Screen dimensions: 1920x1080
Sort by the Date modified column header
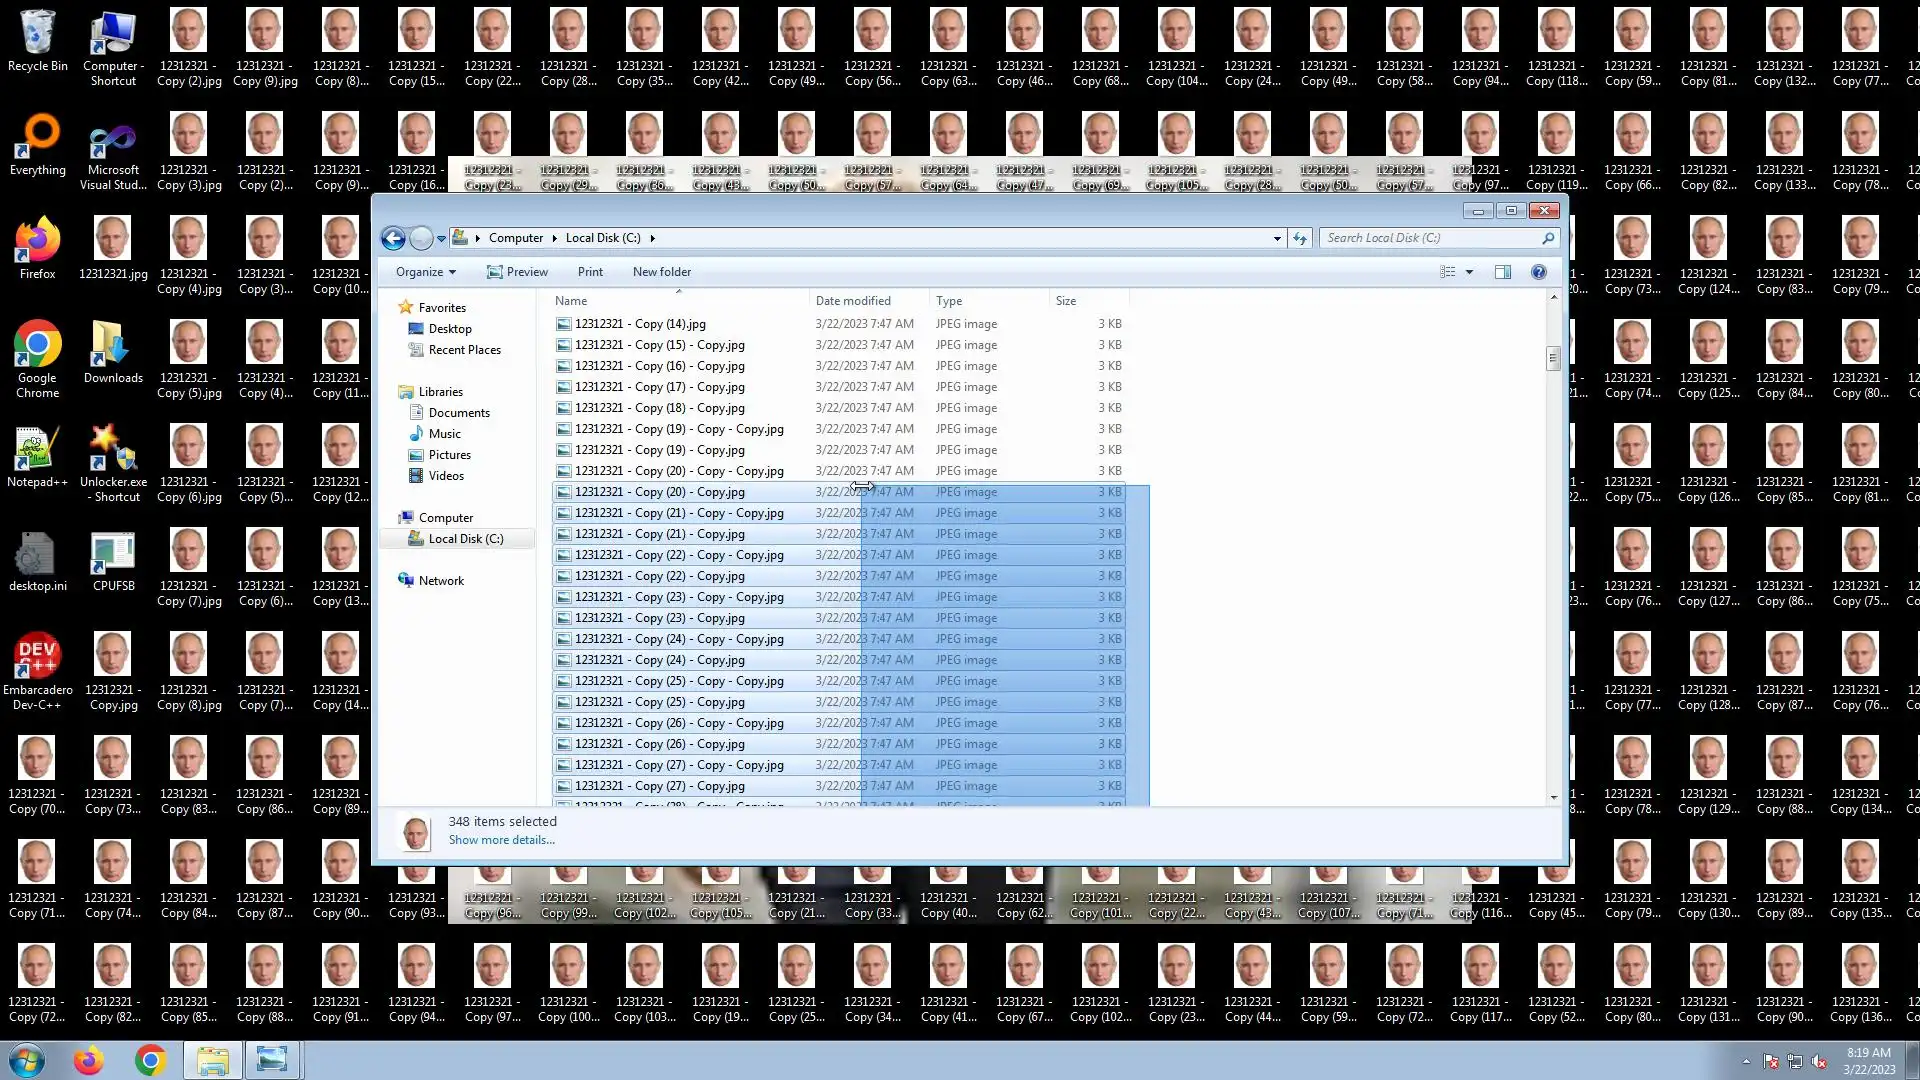click(x=853, y=301)
